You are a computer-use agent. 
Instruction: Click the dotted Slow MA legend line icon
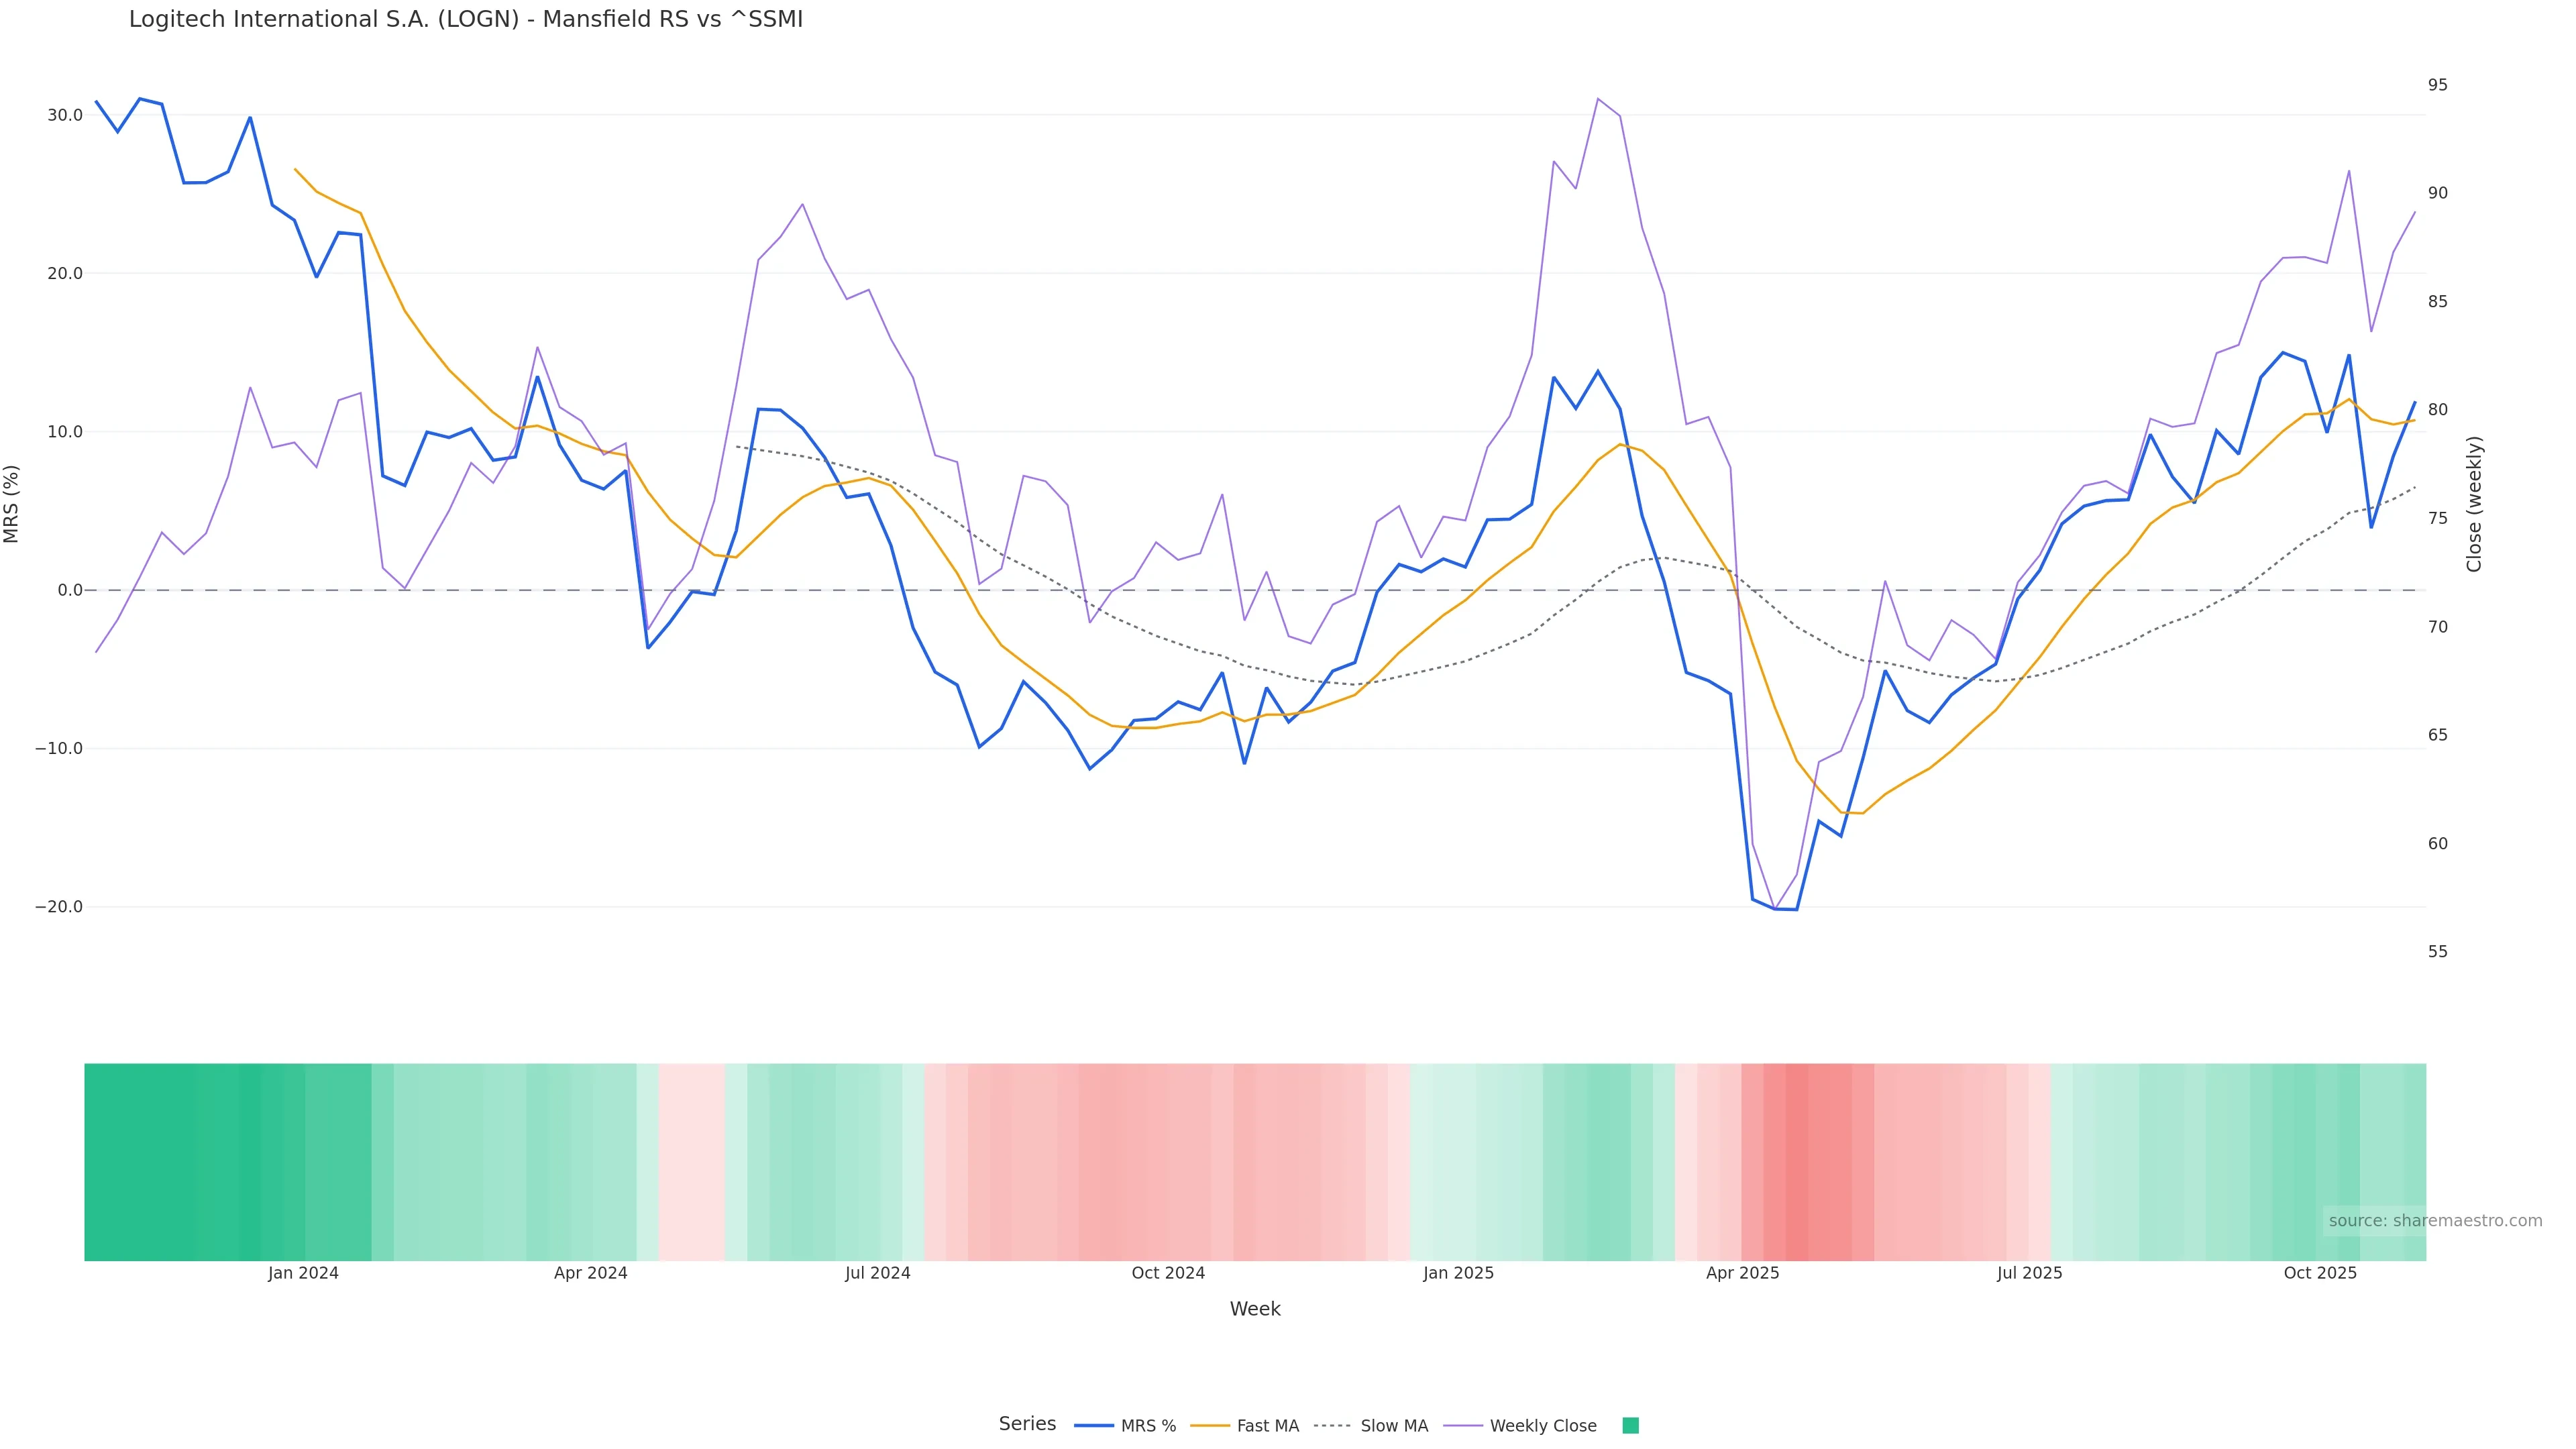1332,1426
